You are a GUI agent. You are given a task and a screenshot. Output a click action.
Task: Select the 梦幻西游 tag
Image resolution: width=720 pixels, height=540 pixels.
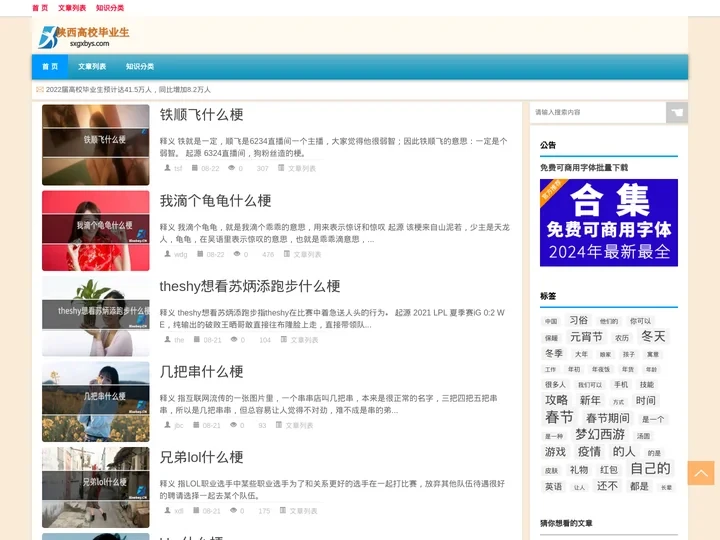point(600,434)
